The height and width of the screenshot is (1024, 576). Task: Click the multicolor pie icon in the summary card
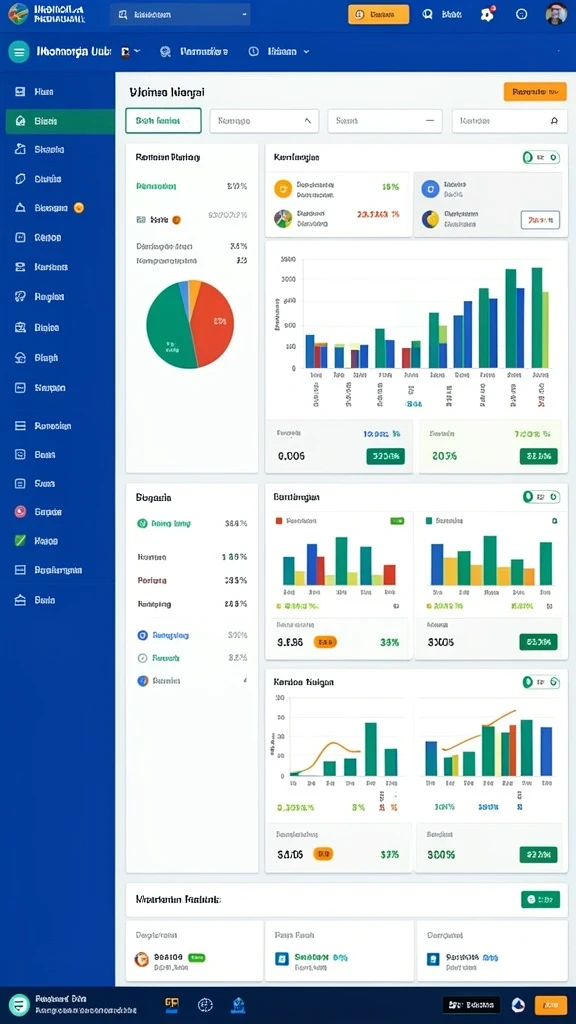point(283,218)
